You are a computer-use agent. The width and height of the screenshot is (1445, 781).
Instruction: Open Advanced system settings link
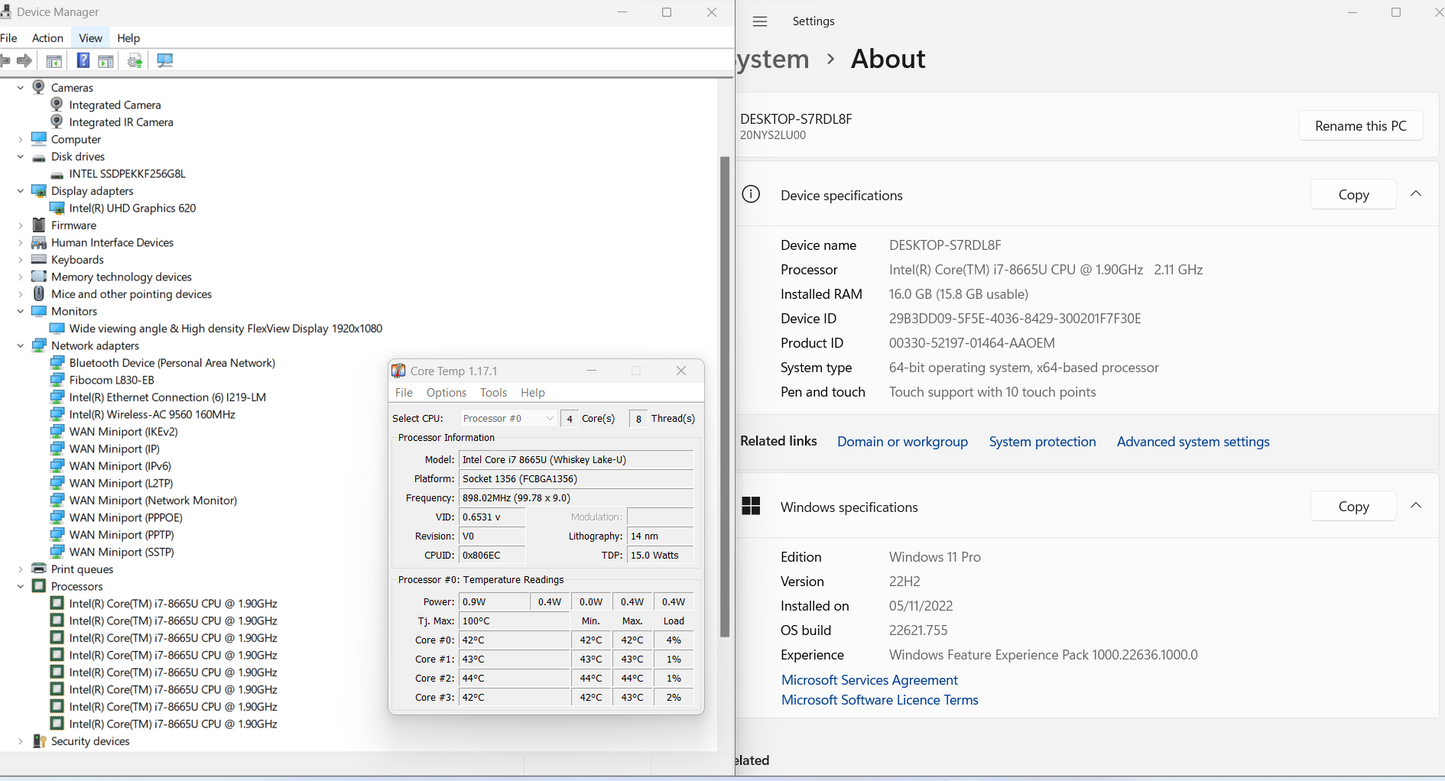pyautogui.click(x=1193, y=442)
